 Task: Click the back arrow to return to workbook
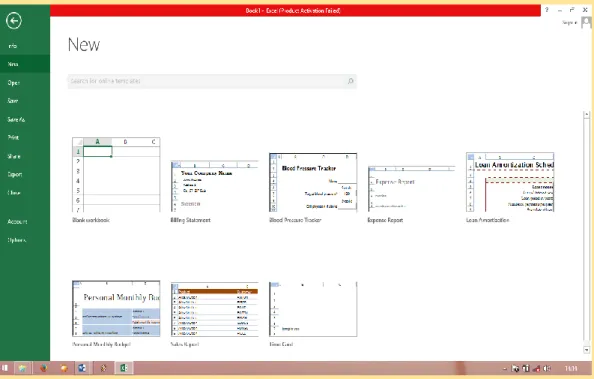click(x=14, y=21)
